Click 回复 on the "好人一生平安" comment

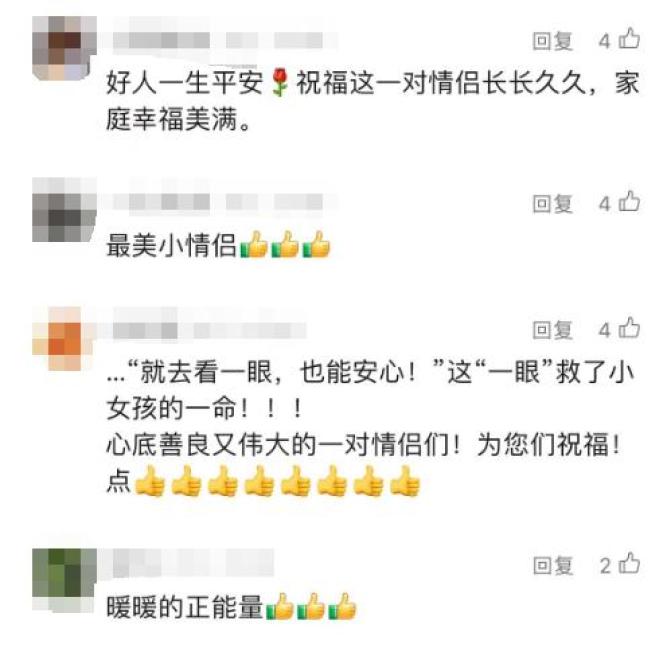(553, 41)
